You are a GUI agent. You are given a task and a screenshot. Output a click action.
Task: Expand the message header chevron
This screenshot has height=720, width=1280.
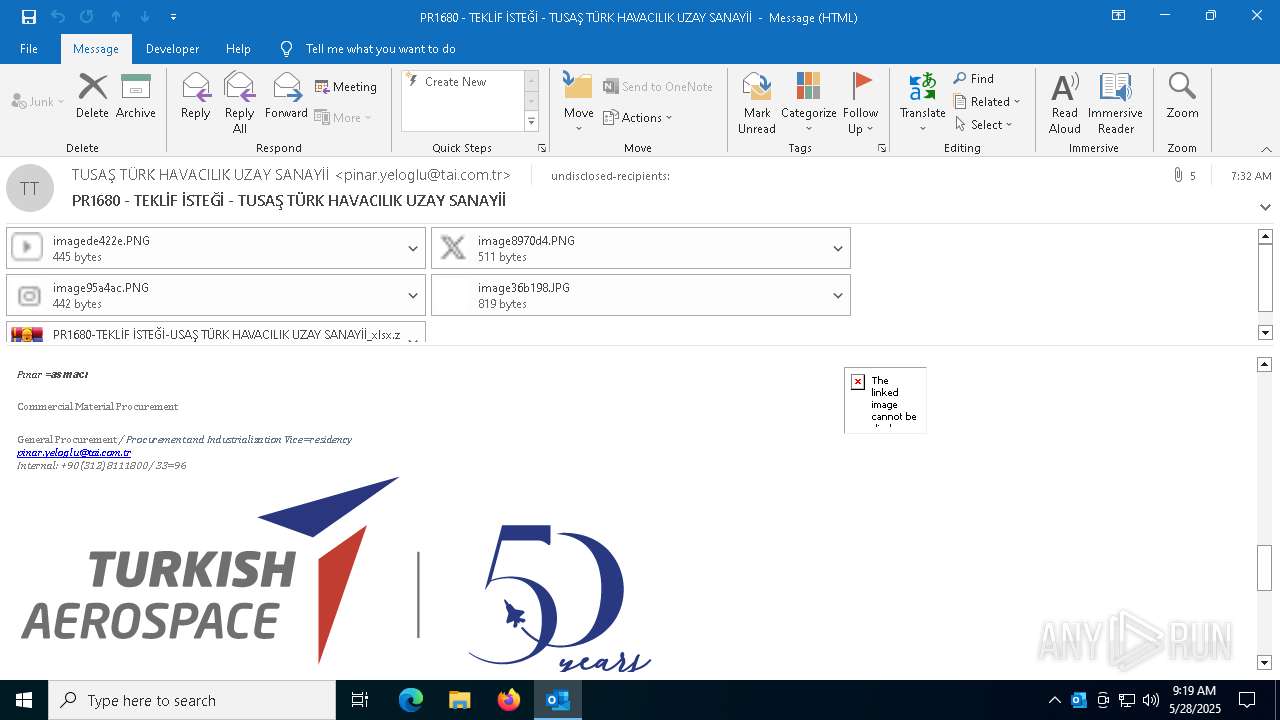pyautogui.click(x=1265, y=207)
